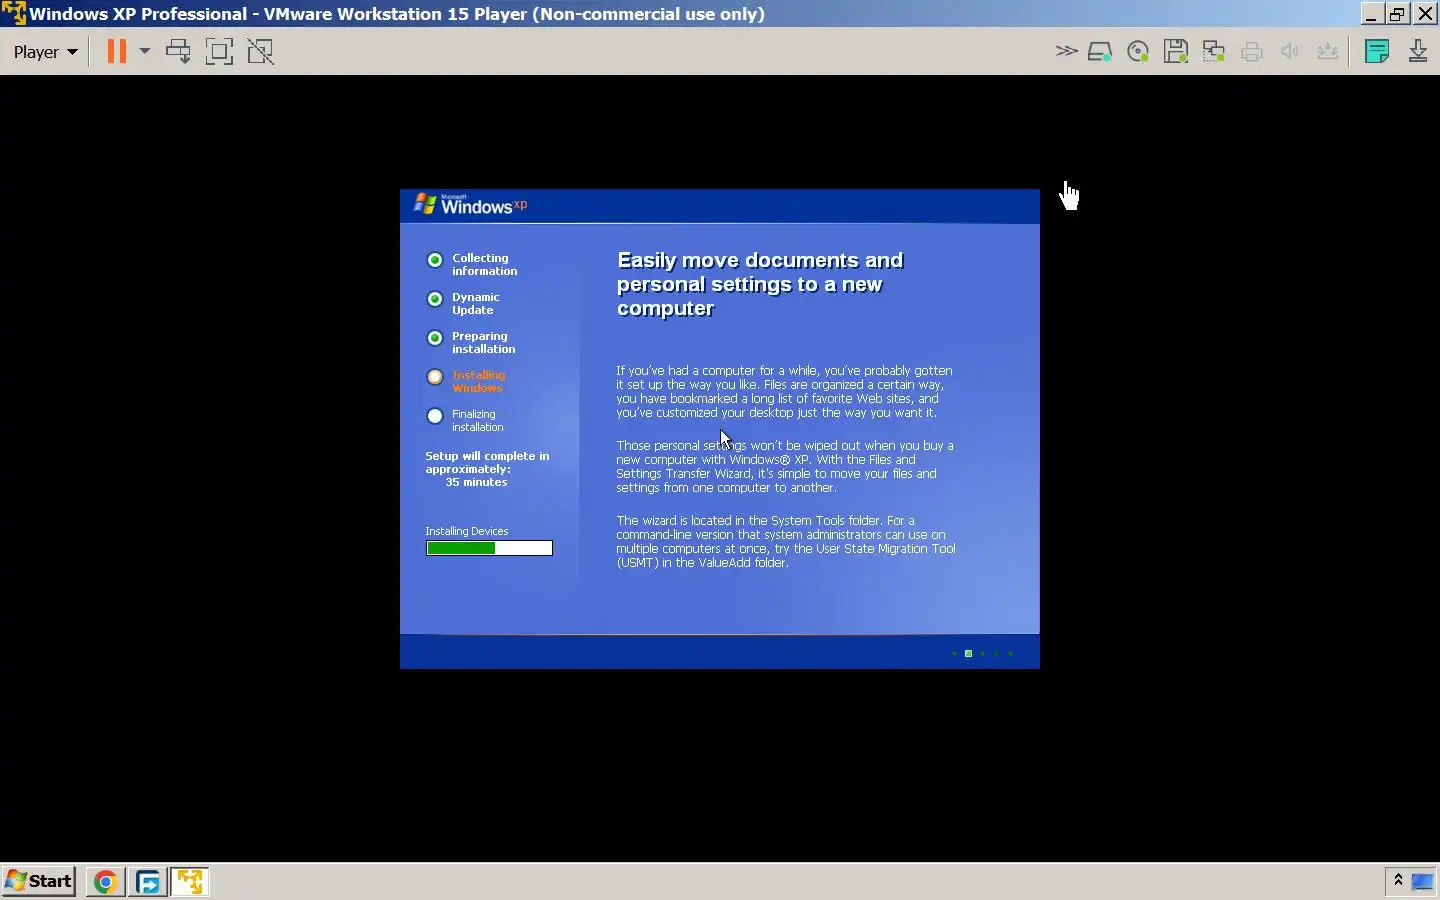Toggle Unity mode icon
Image resolution: width=1440 pixels, height=900 pixels.
coord(261,51)
